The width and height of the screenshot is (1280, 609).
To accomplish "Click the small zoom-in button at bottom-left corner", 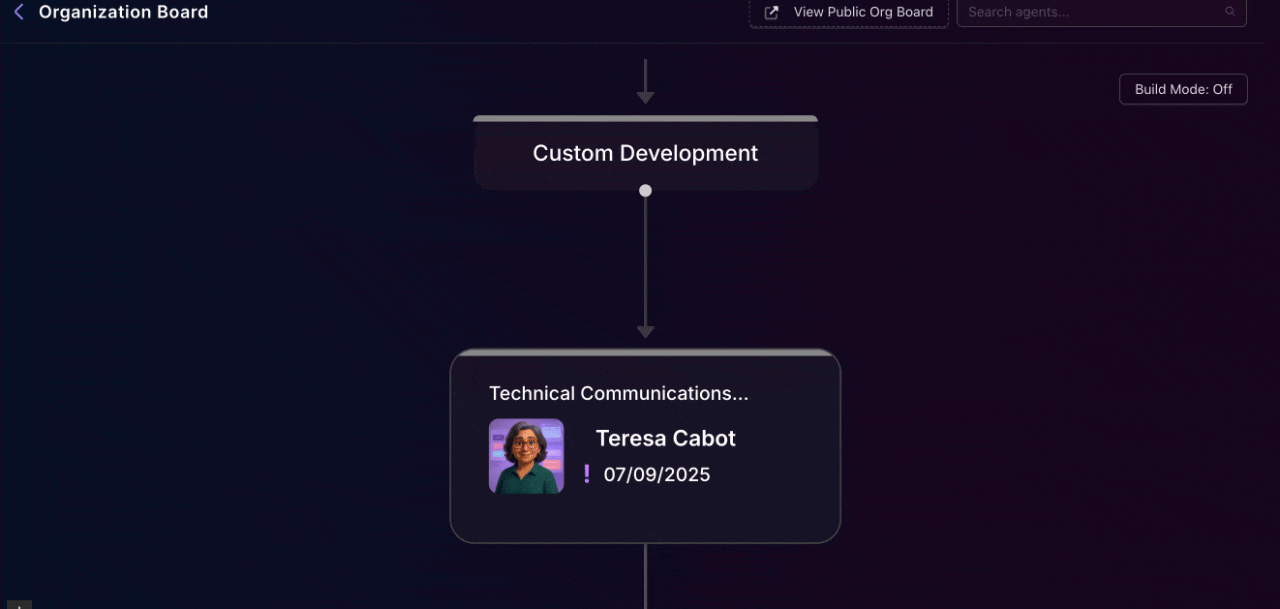I will tap(17, 605).
